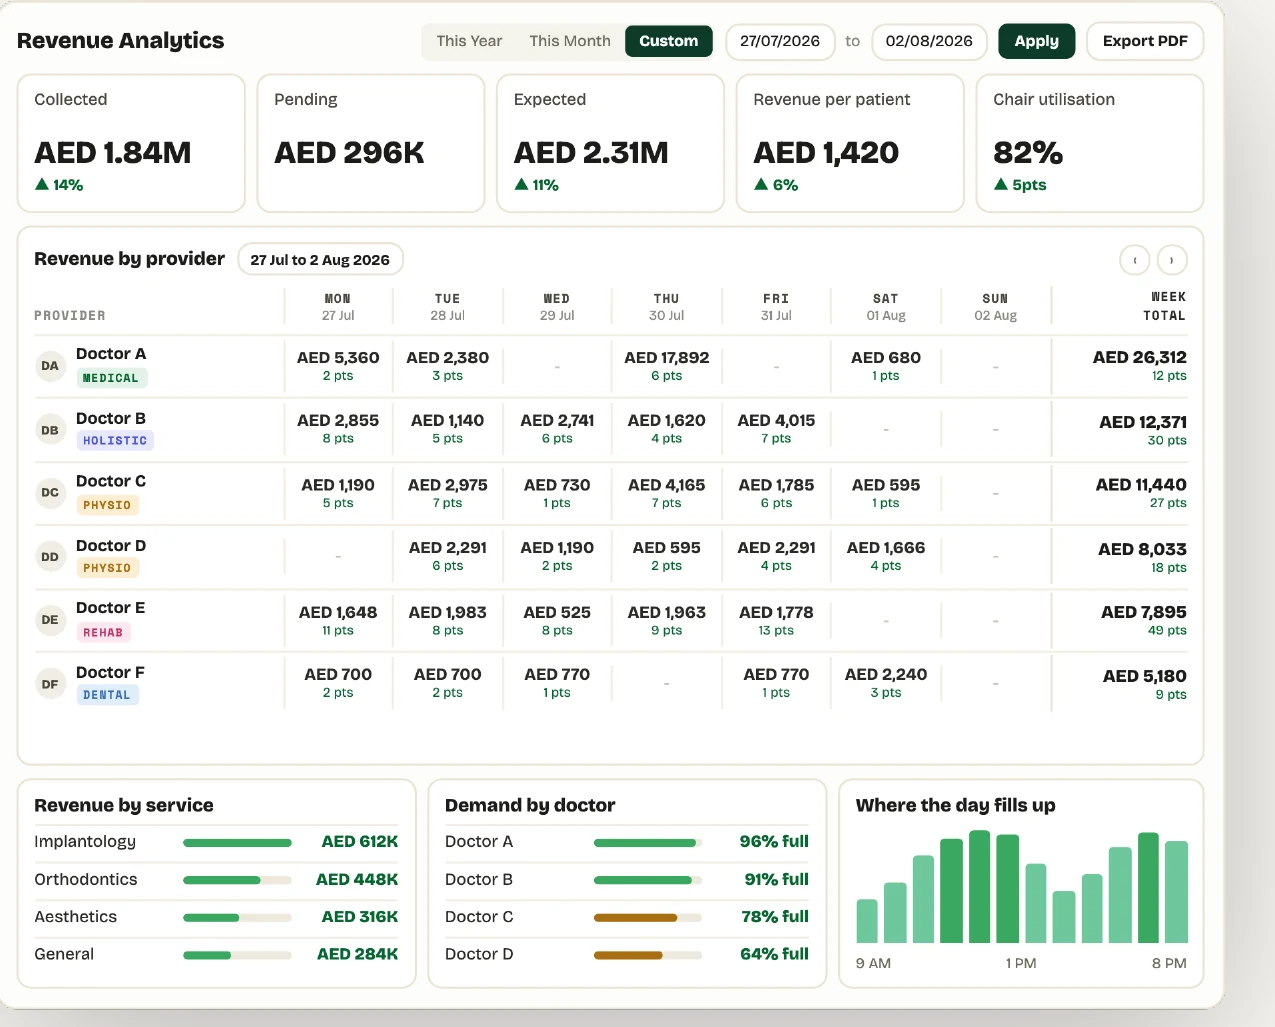Click the DD avatar for Doctor D
The image size is (1275, 1027).
coord(50,557)
